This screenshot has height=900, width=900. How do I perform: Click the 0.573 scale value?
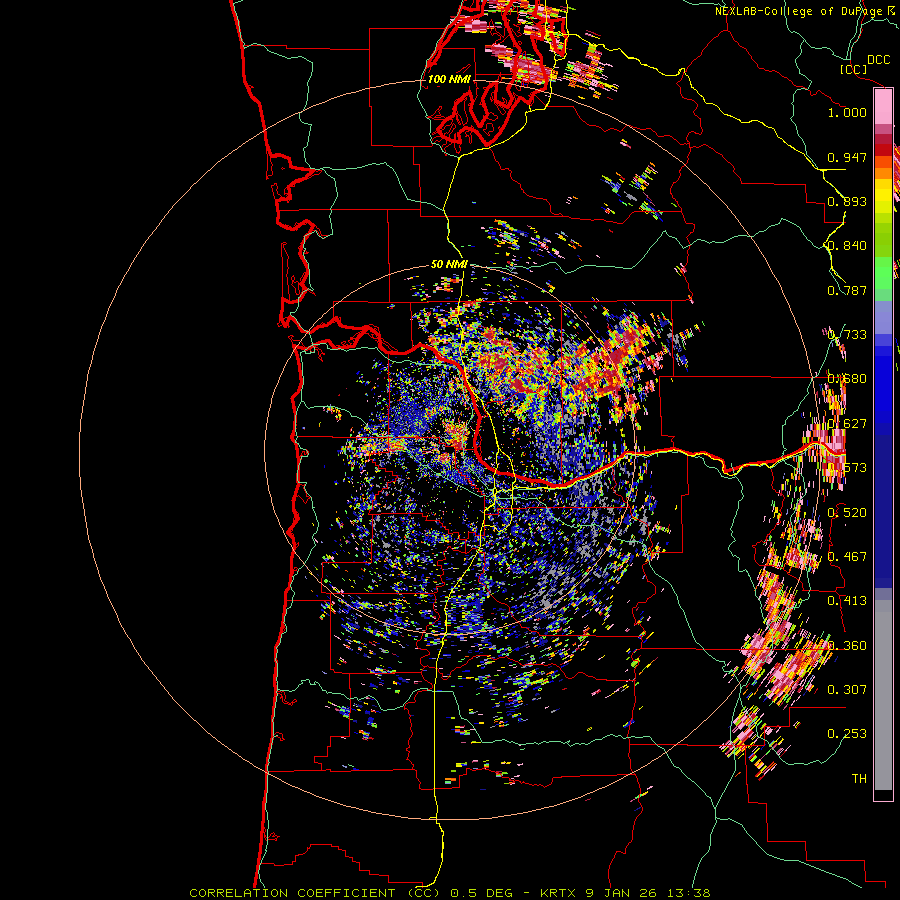(x=847, y=468)
